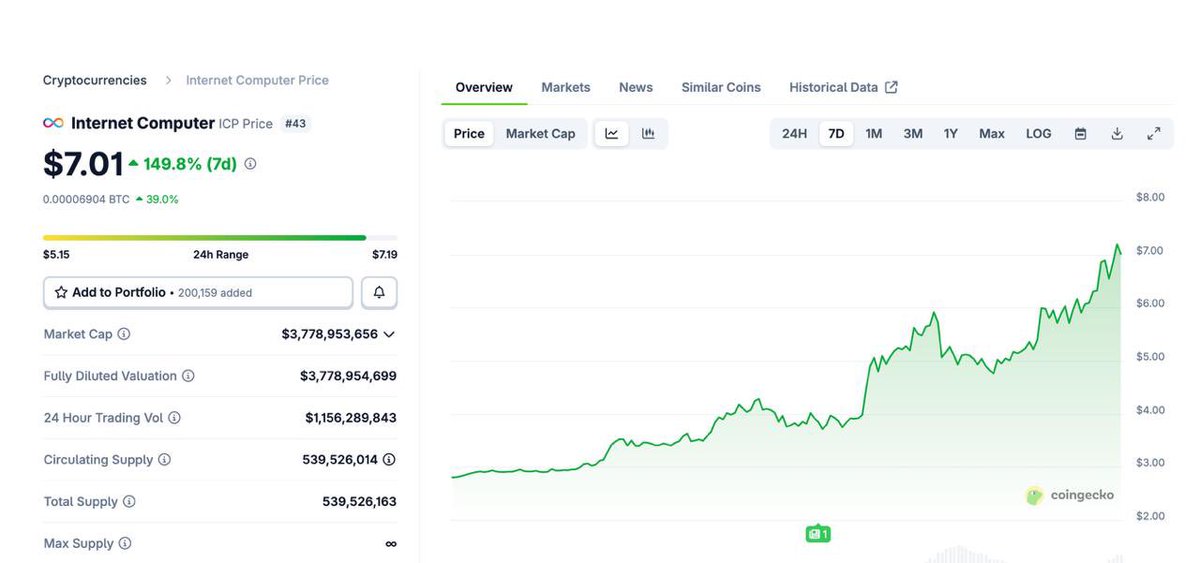Select the Market Cap chart toggle
1200x563 pixels.
tap(540, 134)
